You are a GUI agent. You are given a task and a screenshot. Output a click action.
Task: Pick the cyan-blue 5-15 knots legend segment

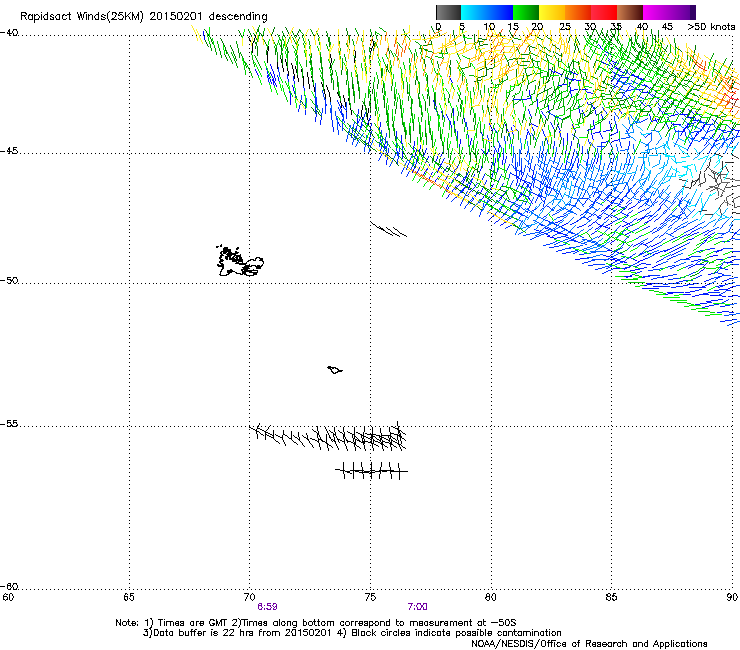[487, 12]
